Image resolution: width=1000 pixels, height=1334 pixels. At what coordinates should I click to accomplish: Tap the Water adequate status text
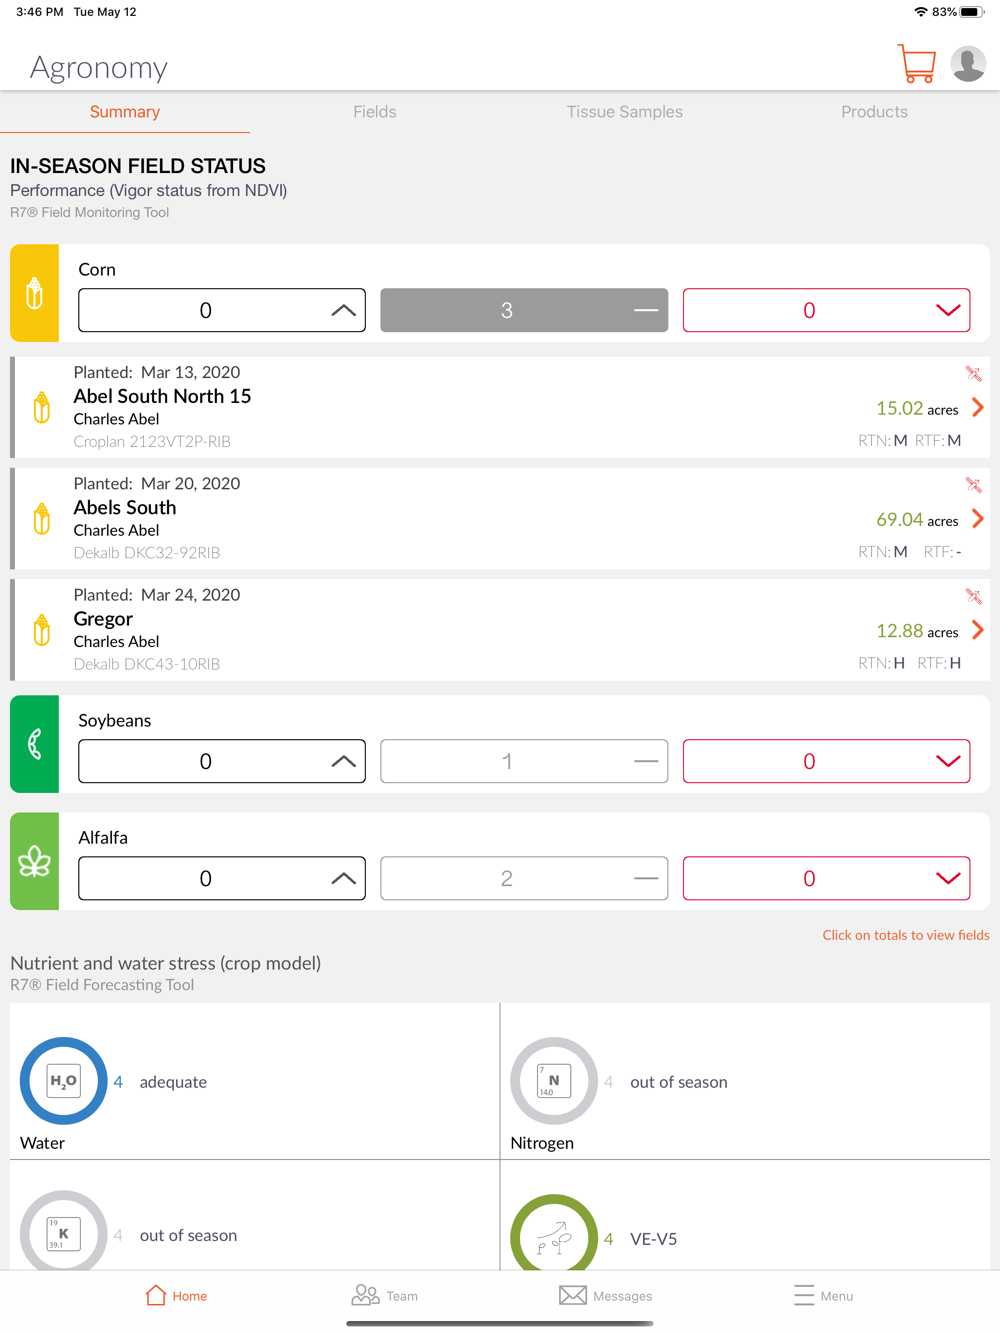(x=173, y=1082)
